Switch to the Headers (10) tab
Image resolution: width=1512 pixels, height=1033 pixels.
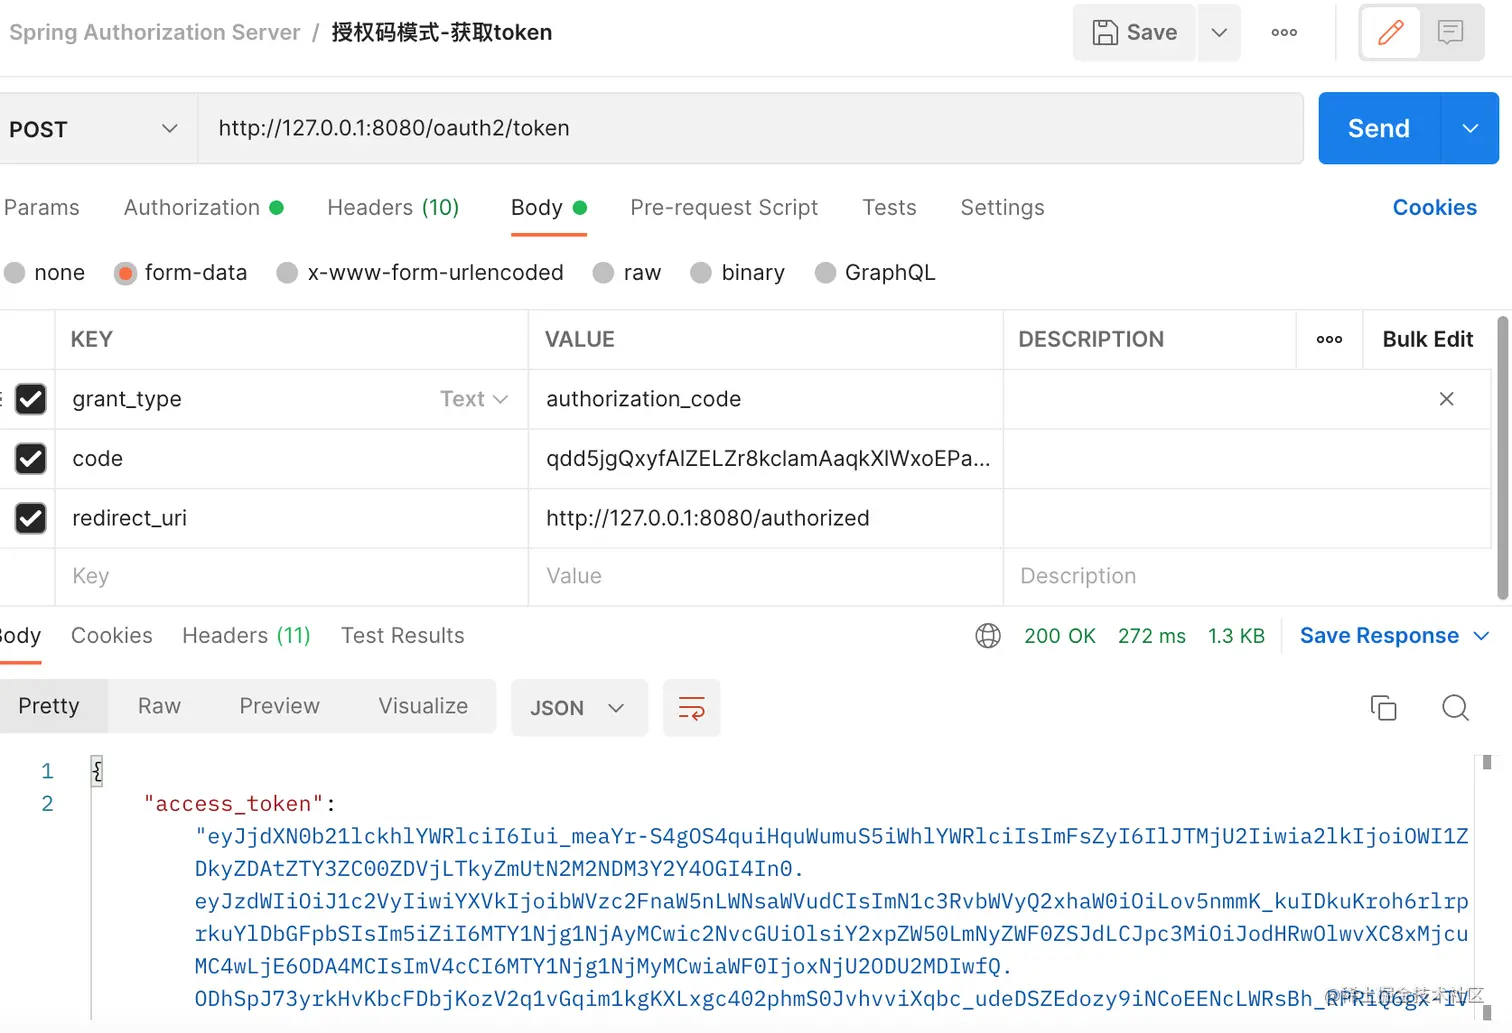coord(392,207)
